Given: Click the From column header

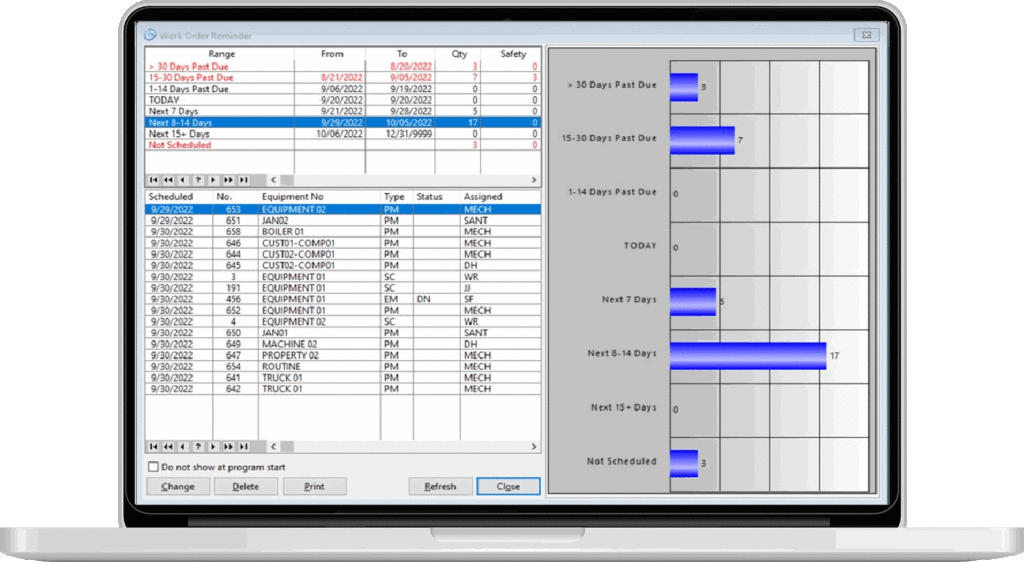Looking at the screenshot, I should (x=331, y=54).
